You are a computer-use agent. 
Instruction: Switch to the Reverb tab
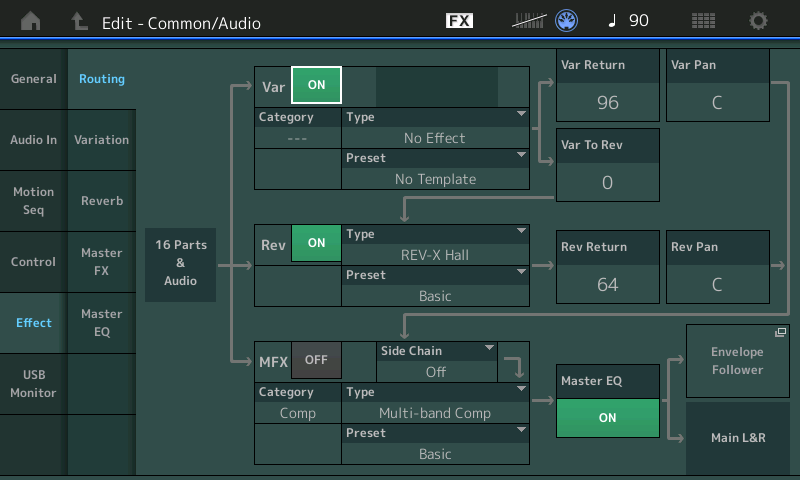(x=102, y=201)
